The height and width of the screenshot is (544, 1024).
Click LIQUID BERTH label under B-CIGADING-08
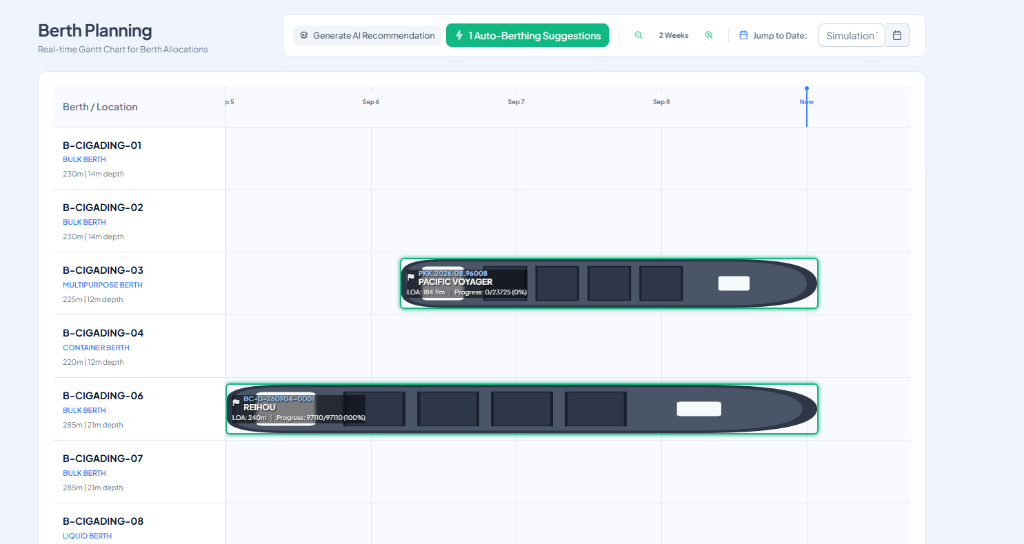[88, 536]
